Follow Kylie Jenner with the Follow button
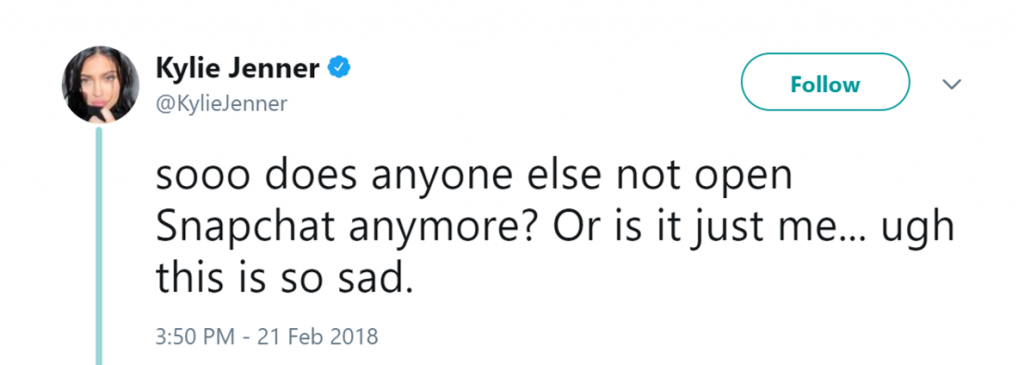The width and height of the screenshot is (1024, 365). 825,82
